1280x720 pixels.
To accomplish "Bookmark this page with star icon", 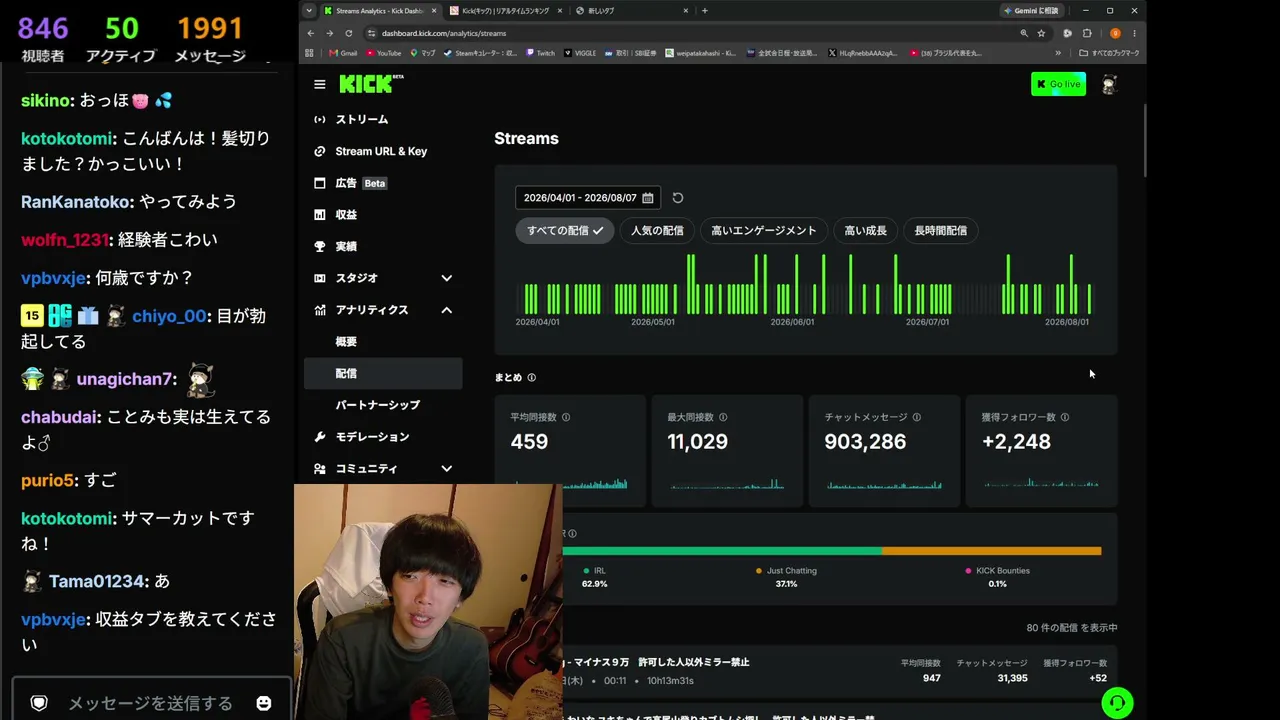I will 1041,33.
